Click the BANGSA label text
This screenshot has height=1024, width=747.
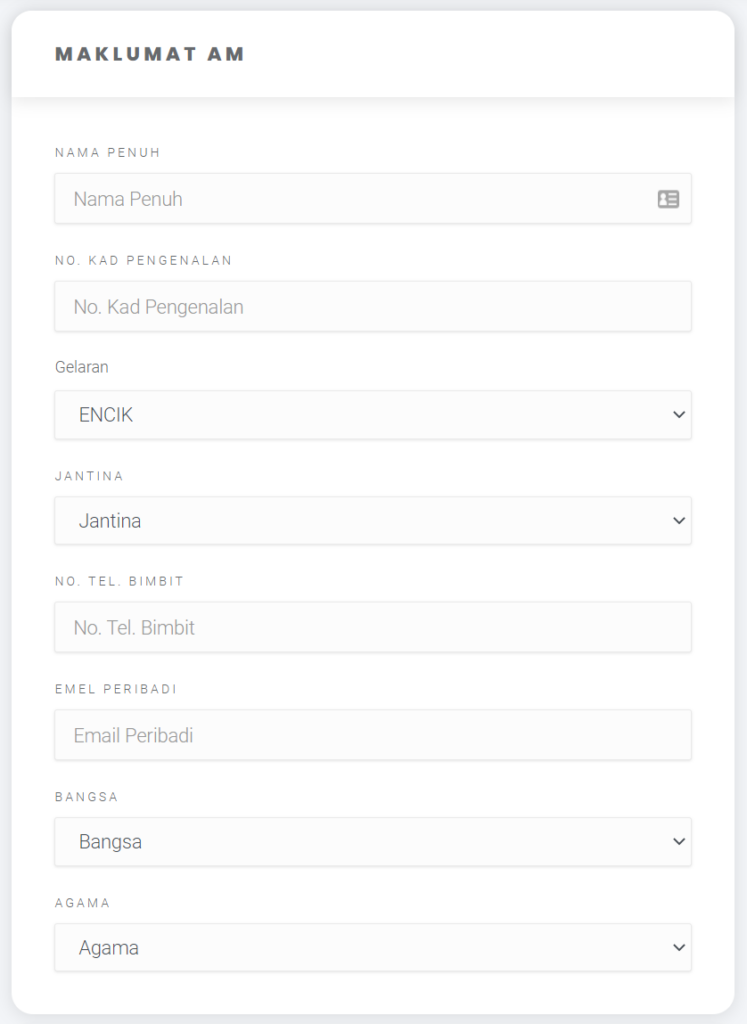(x=86, y=797)
